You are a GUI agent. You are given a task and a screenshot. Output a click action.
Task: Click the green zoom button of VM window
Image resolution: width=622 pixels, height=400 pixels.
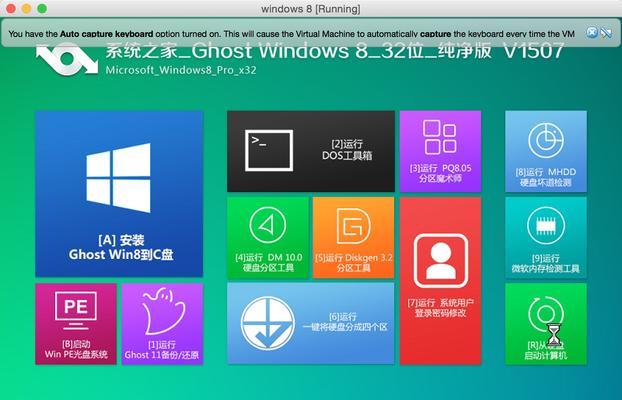pyautogui.click(x=42, y=9)
